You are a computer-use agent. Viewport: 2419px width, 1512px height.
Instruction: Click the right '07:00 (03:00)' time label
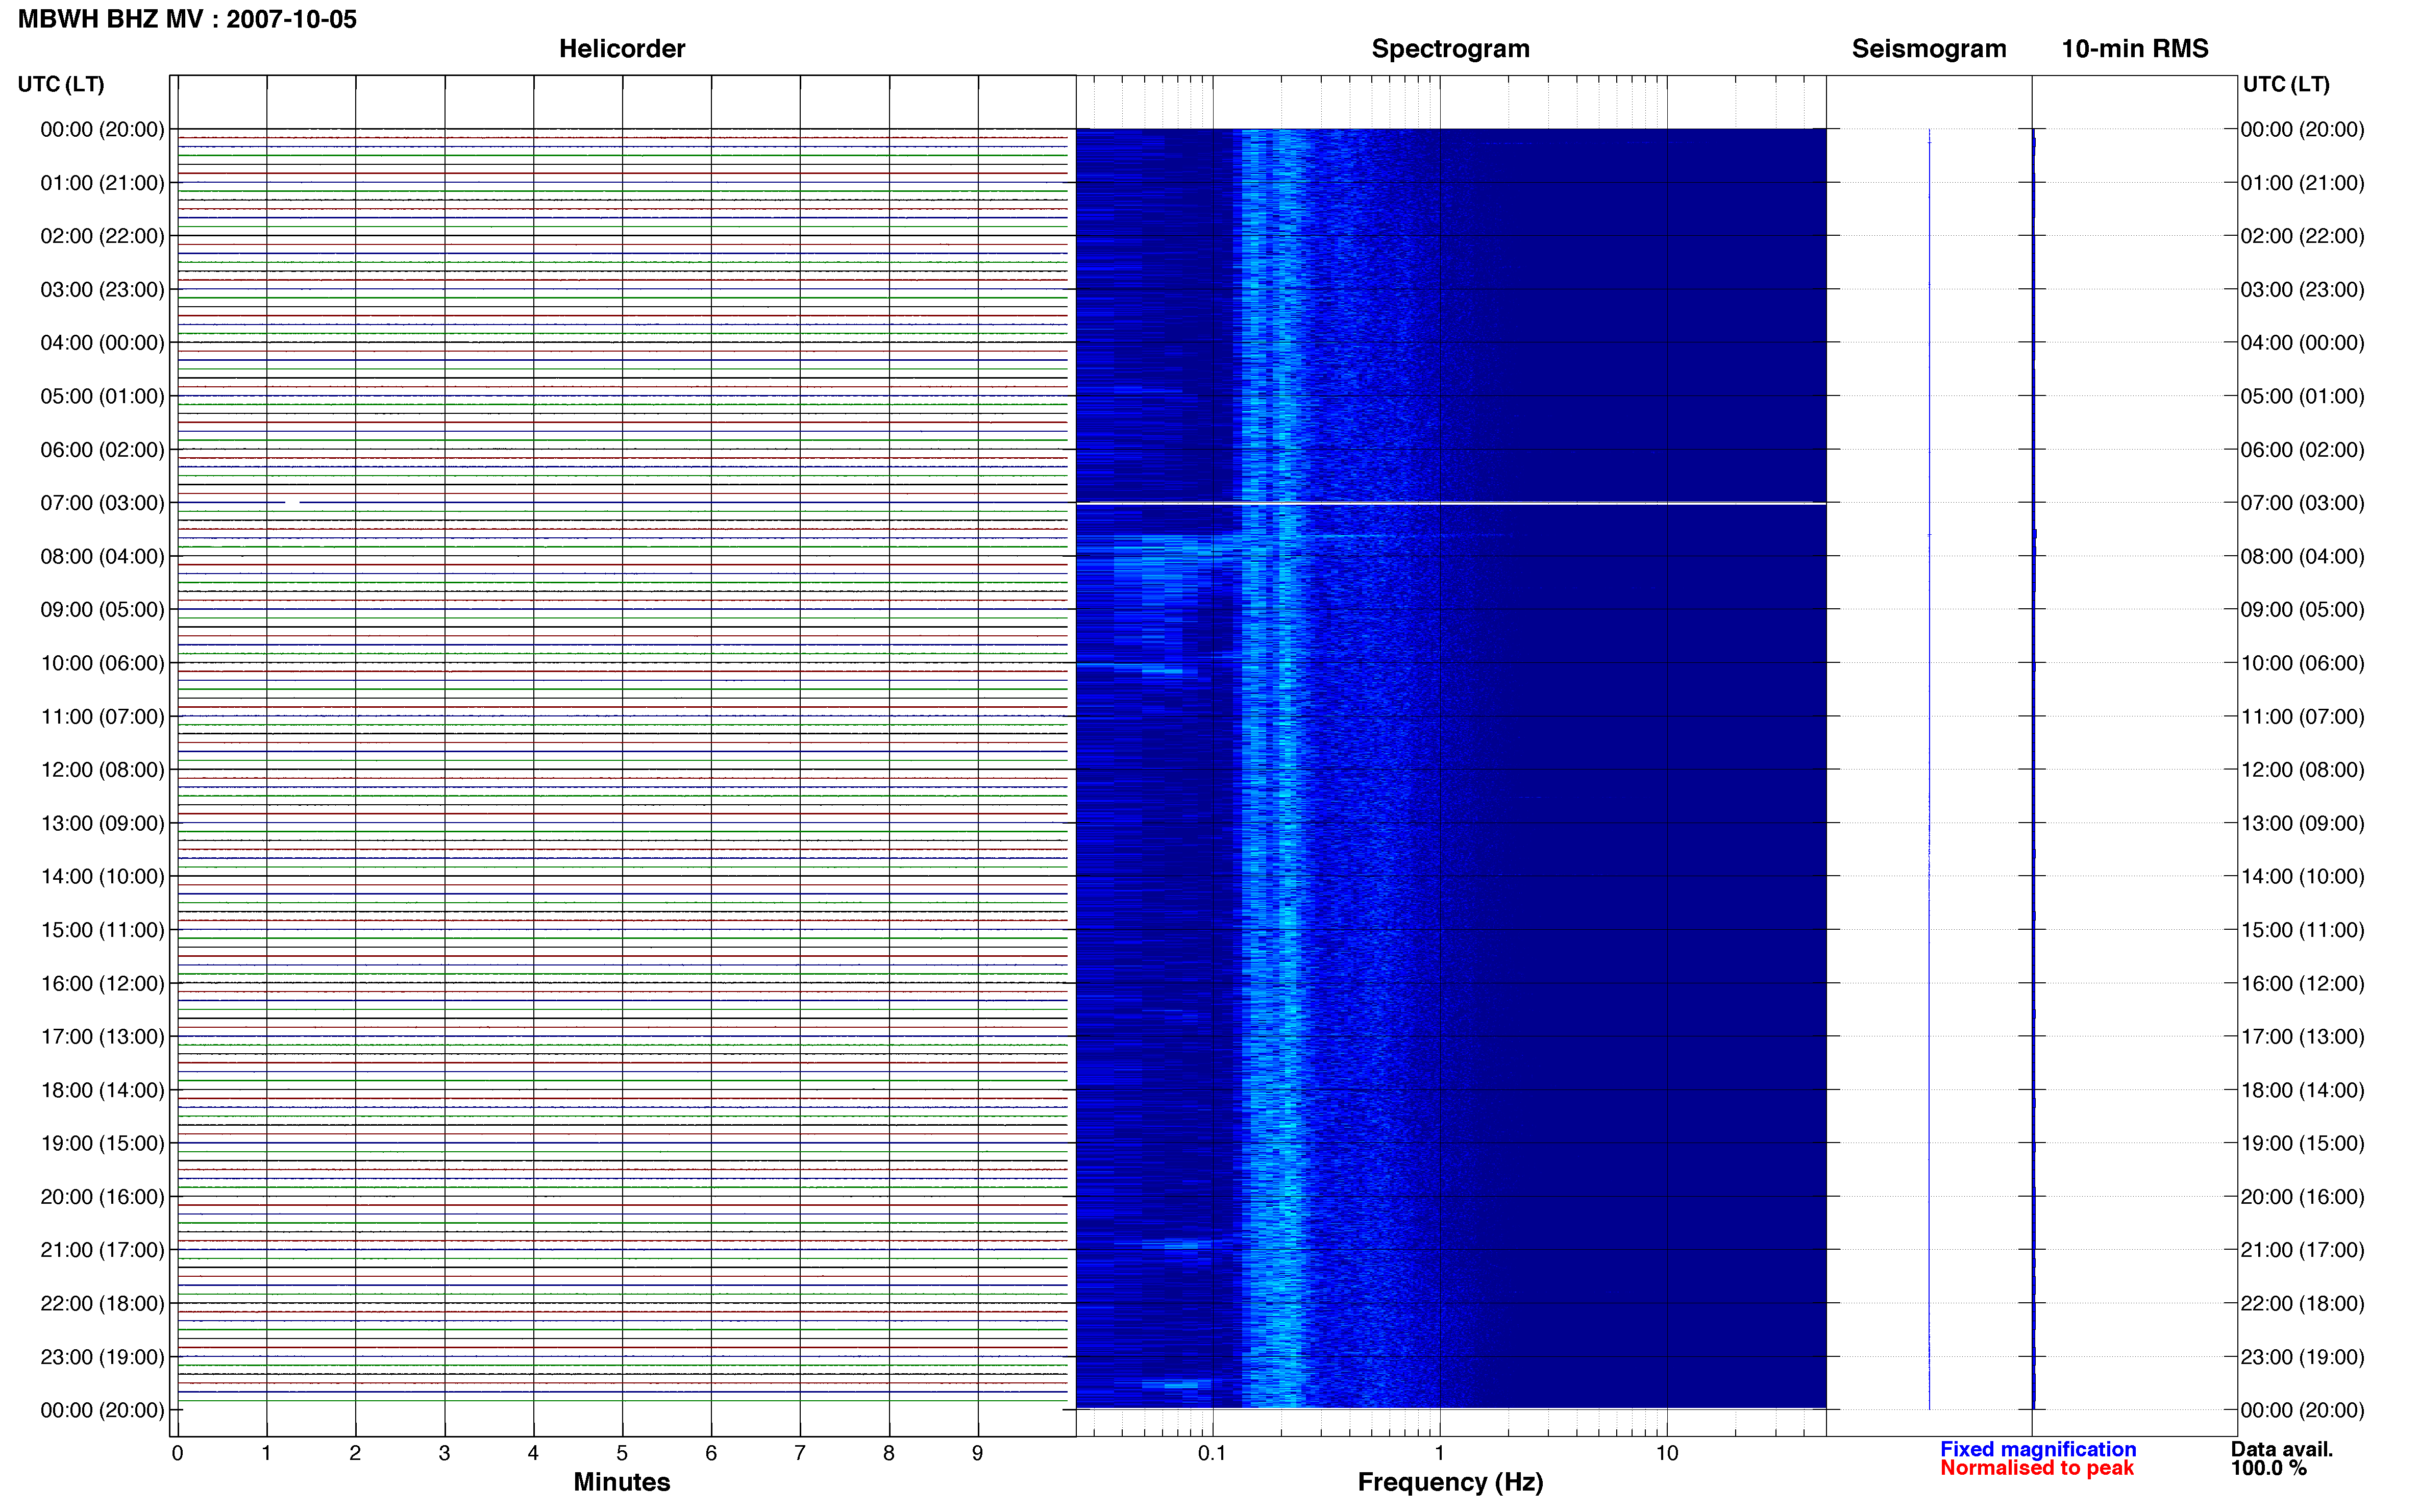[2302, 503]
